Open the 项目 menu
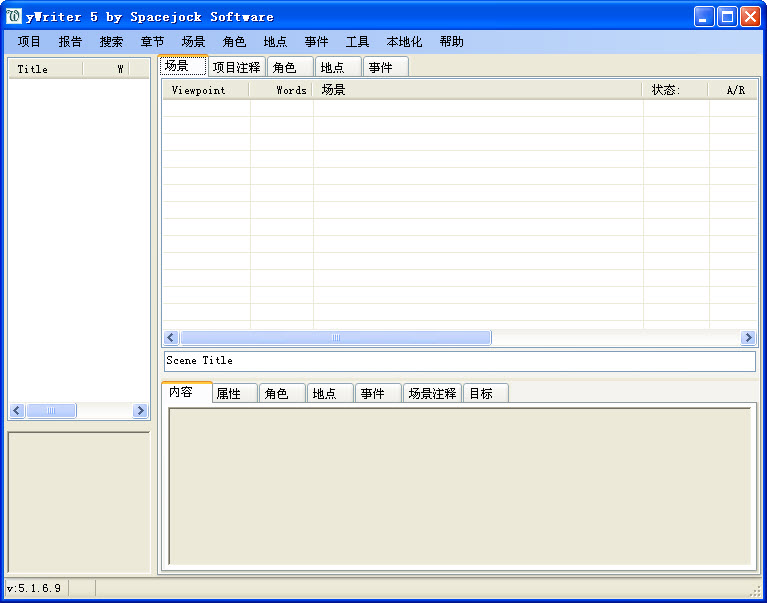This screenshot has height=603, width=767. coord(29,42)
